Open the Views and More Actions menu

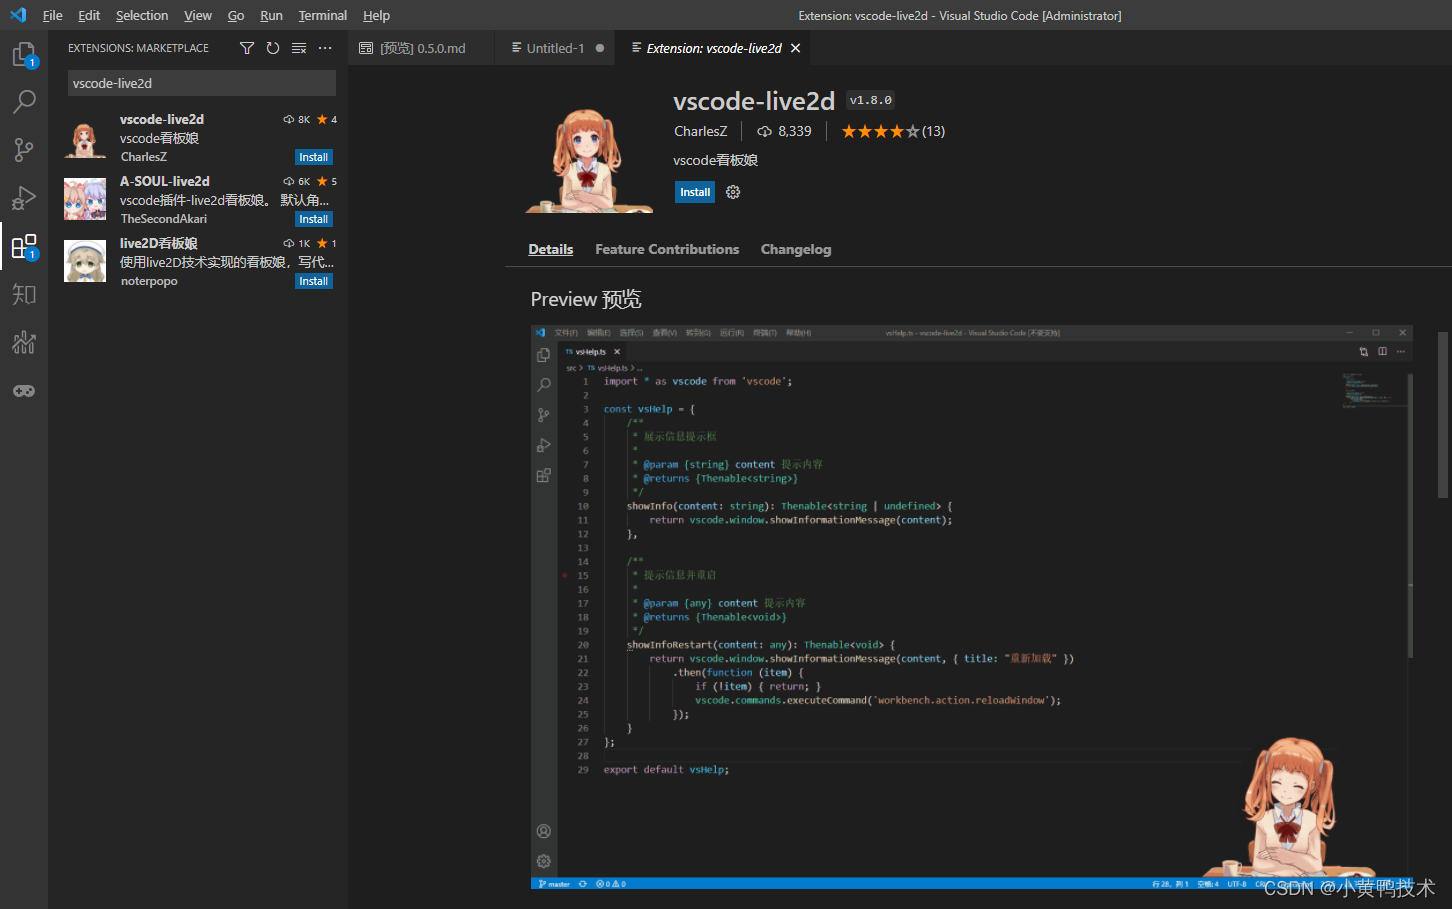(x=324, y=47)
